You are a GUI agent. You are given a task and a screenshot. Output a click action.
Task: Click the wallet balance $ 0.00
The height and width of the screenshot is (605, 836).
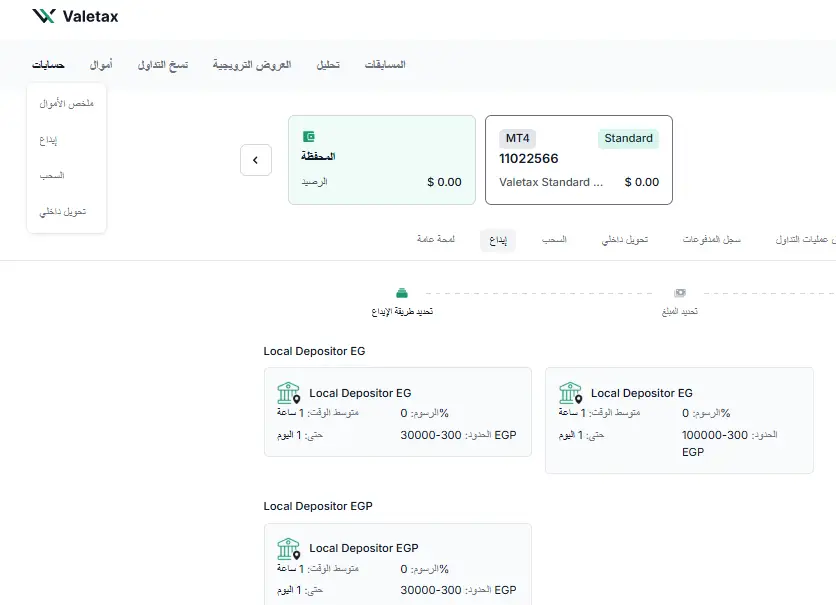point(444,182)
